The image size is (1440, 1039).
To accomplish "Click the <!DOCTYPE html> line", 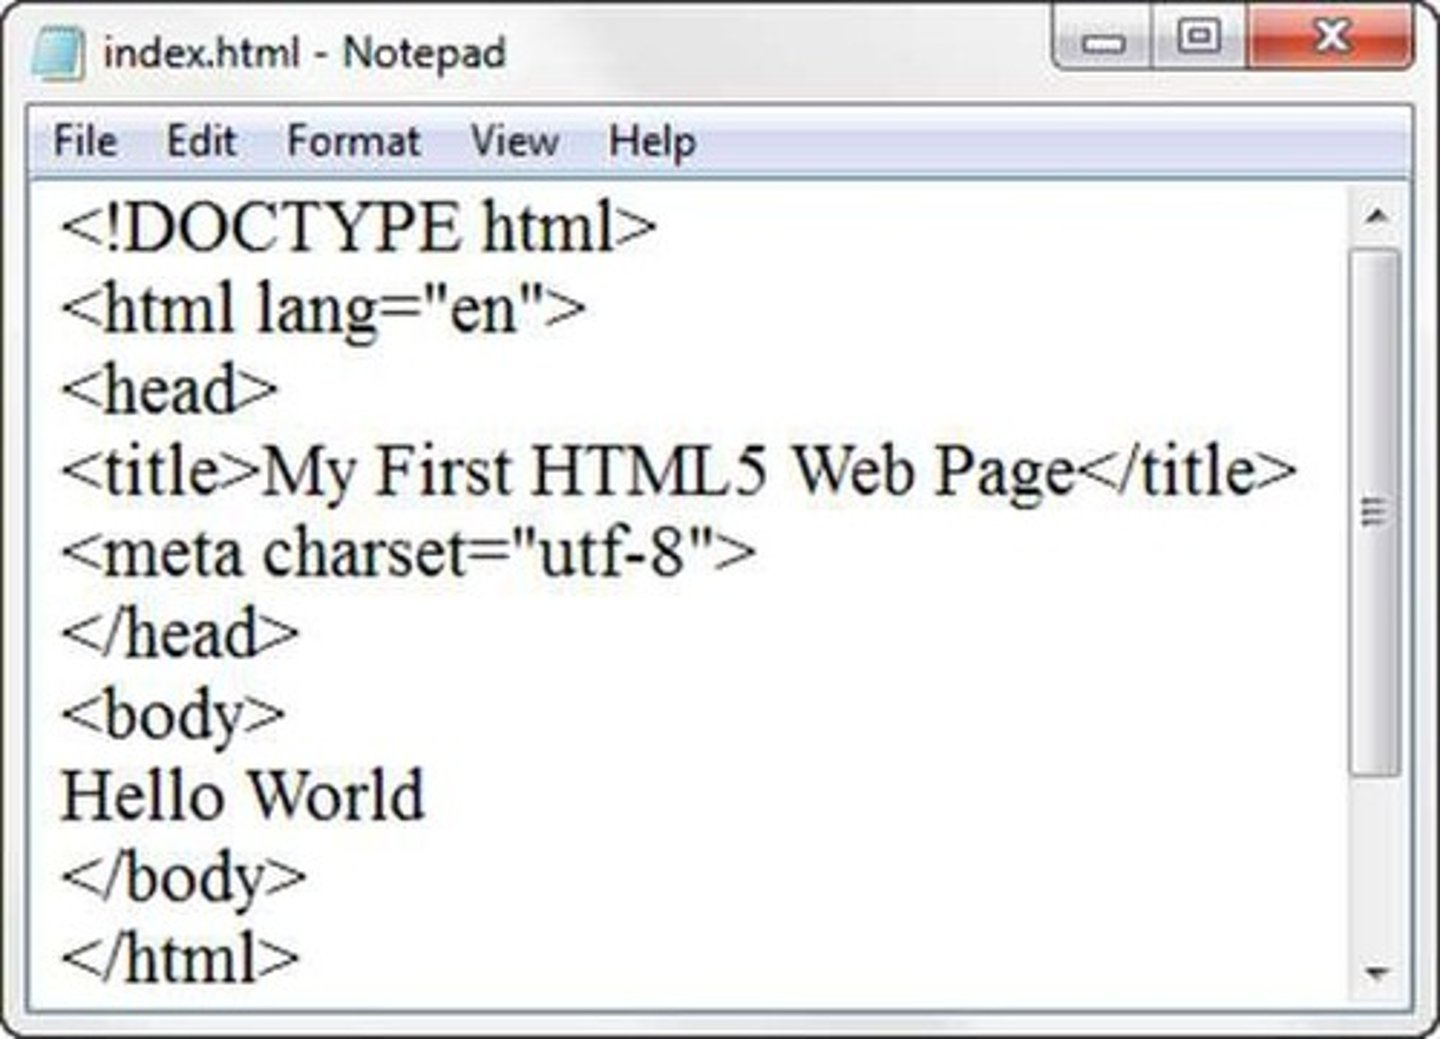I will (359, 227).
